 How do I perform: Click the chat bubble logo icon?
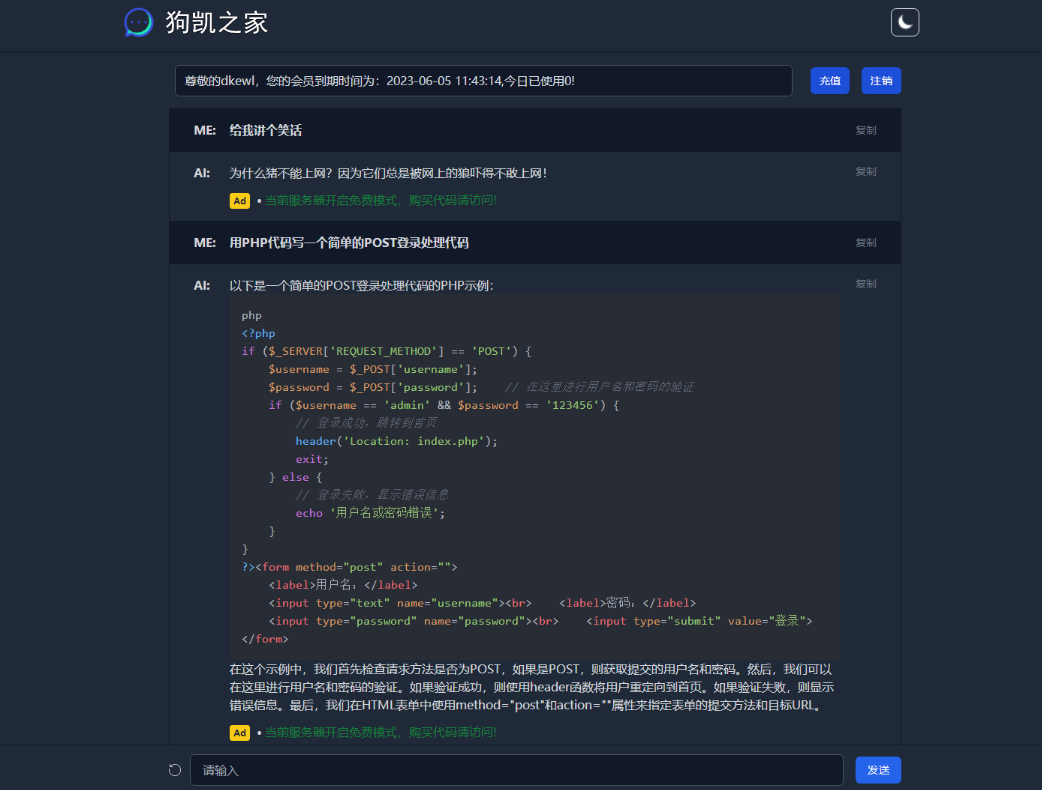(138, 23)
